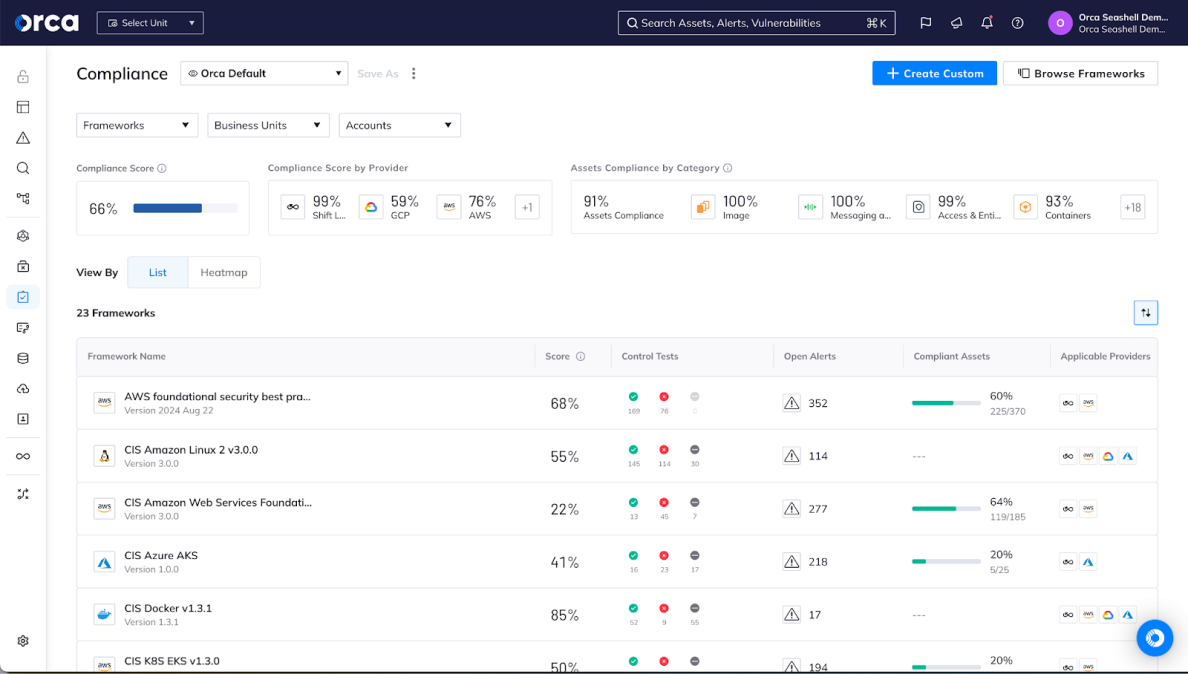
Task: Open the sidebar alerts triangle icon
Action: 23,138
